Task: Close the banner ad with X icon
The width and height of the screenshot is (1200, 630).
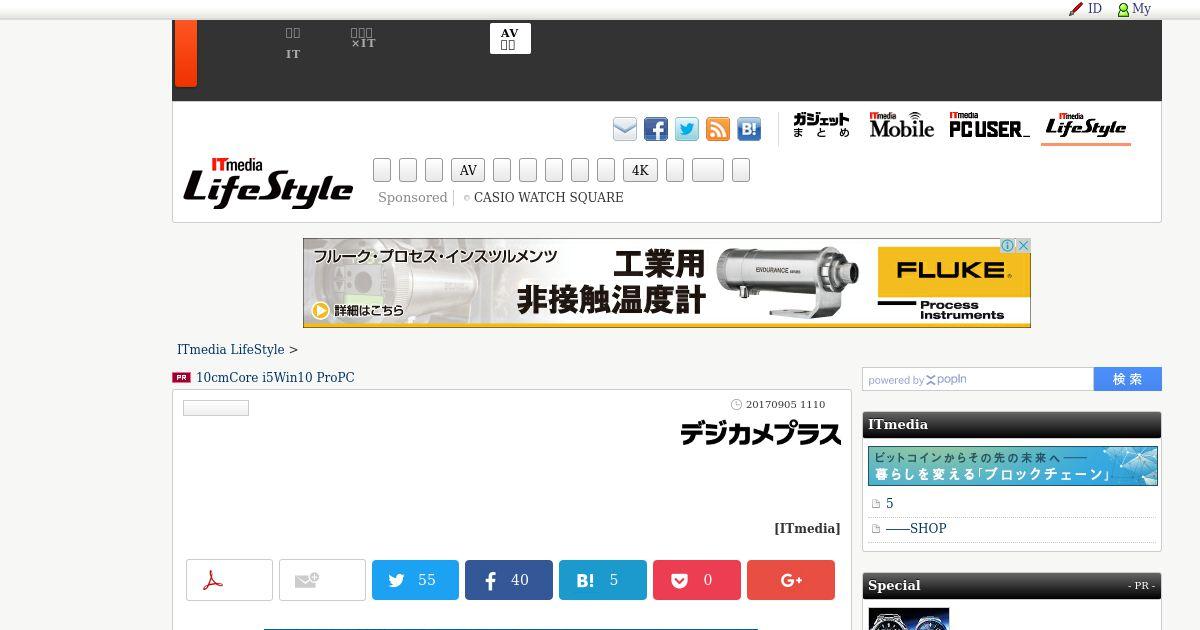Action: click(x=1023, y=246)
